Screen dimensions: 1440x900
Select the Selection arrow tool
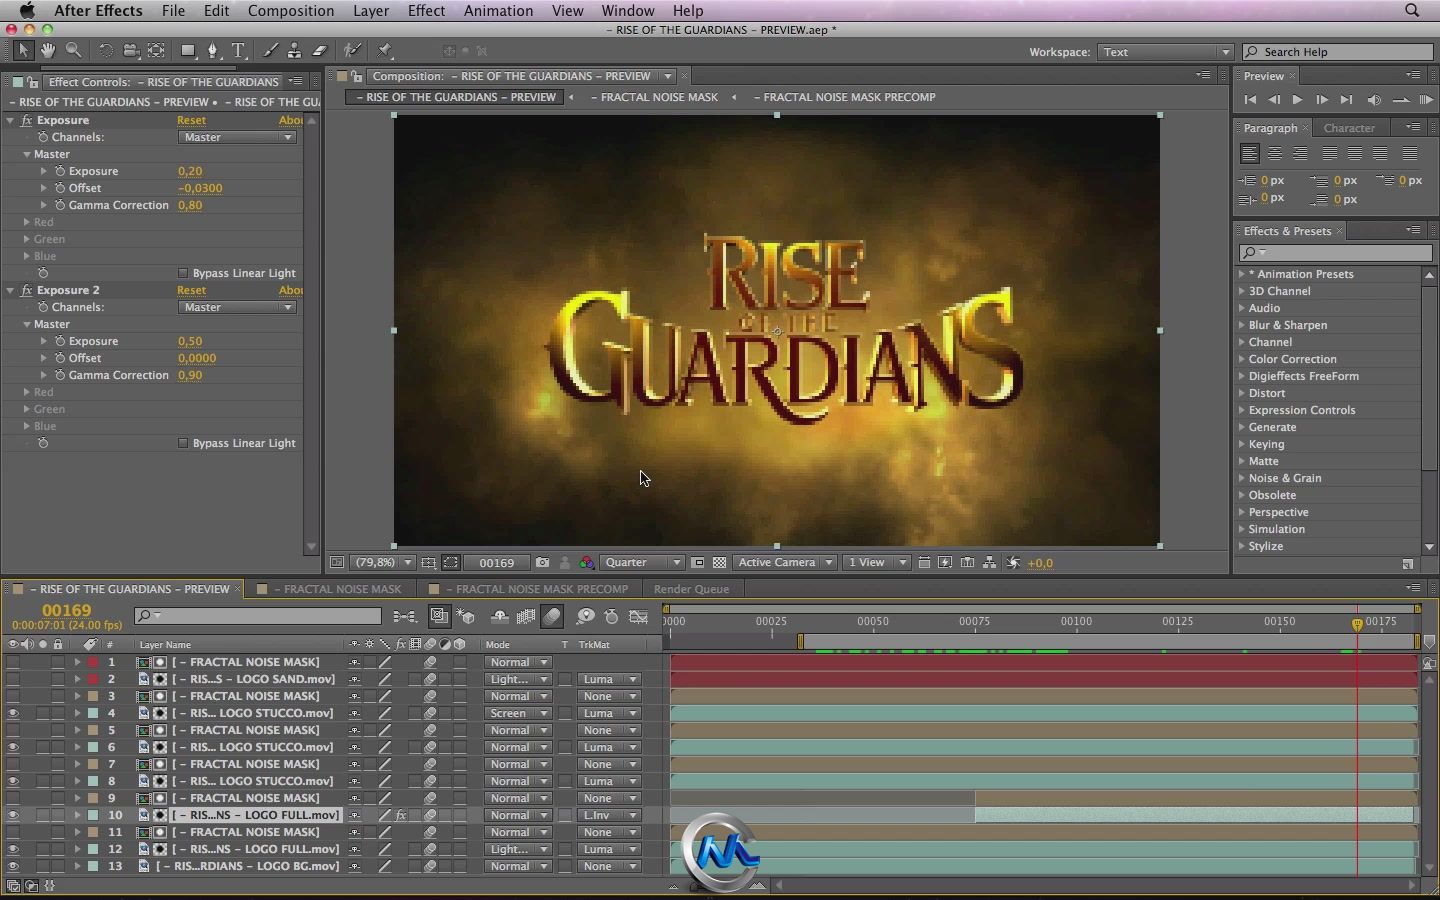23,50
